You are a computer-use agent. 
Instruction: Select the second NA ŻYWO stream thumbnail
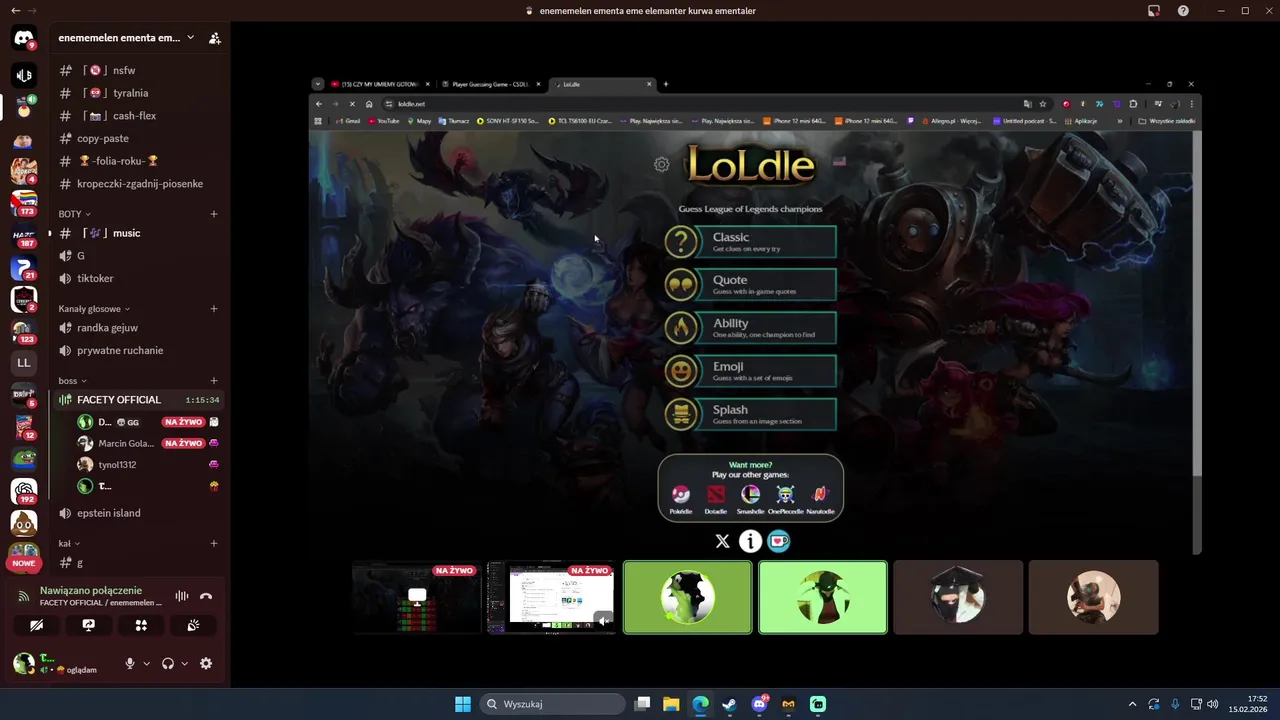point(552,597)
